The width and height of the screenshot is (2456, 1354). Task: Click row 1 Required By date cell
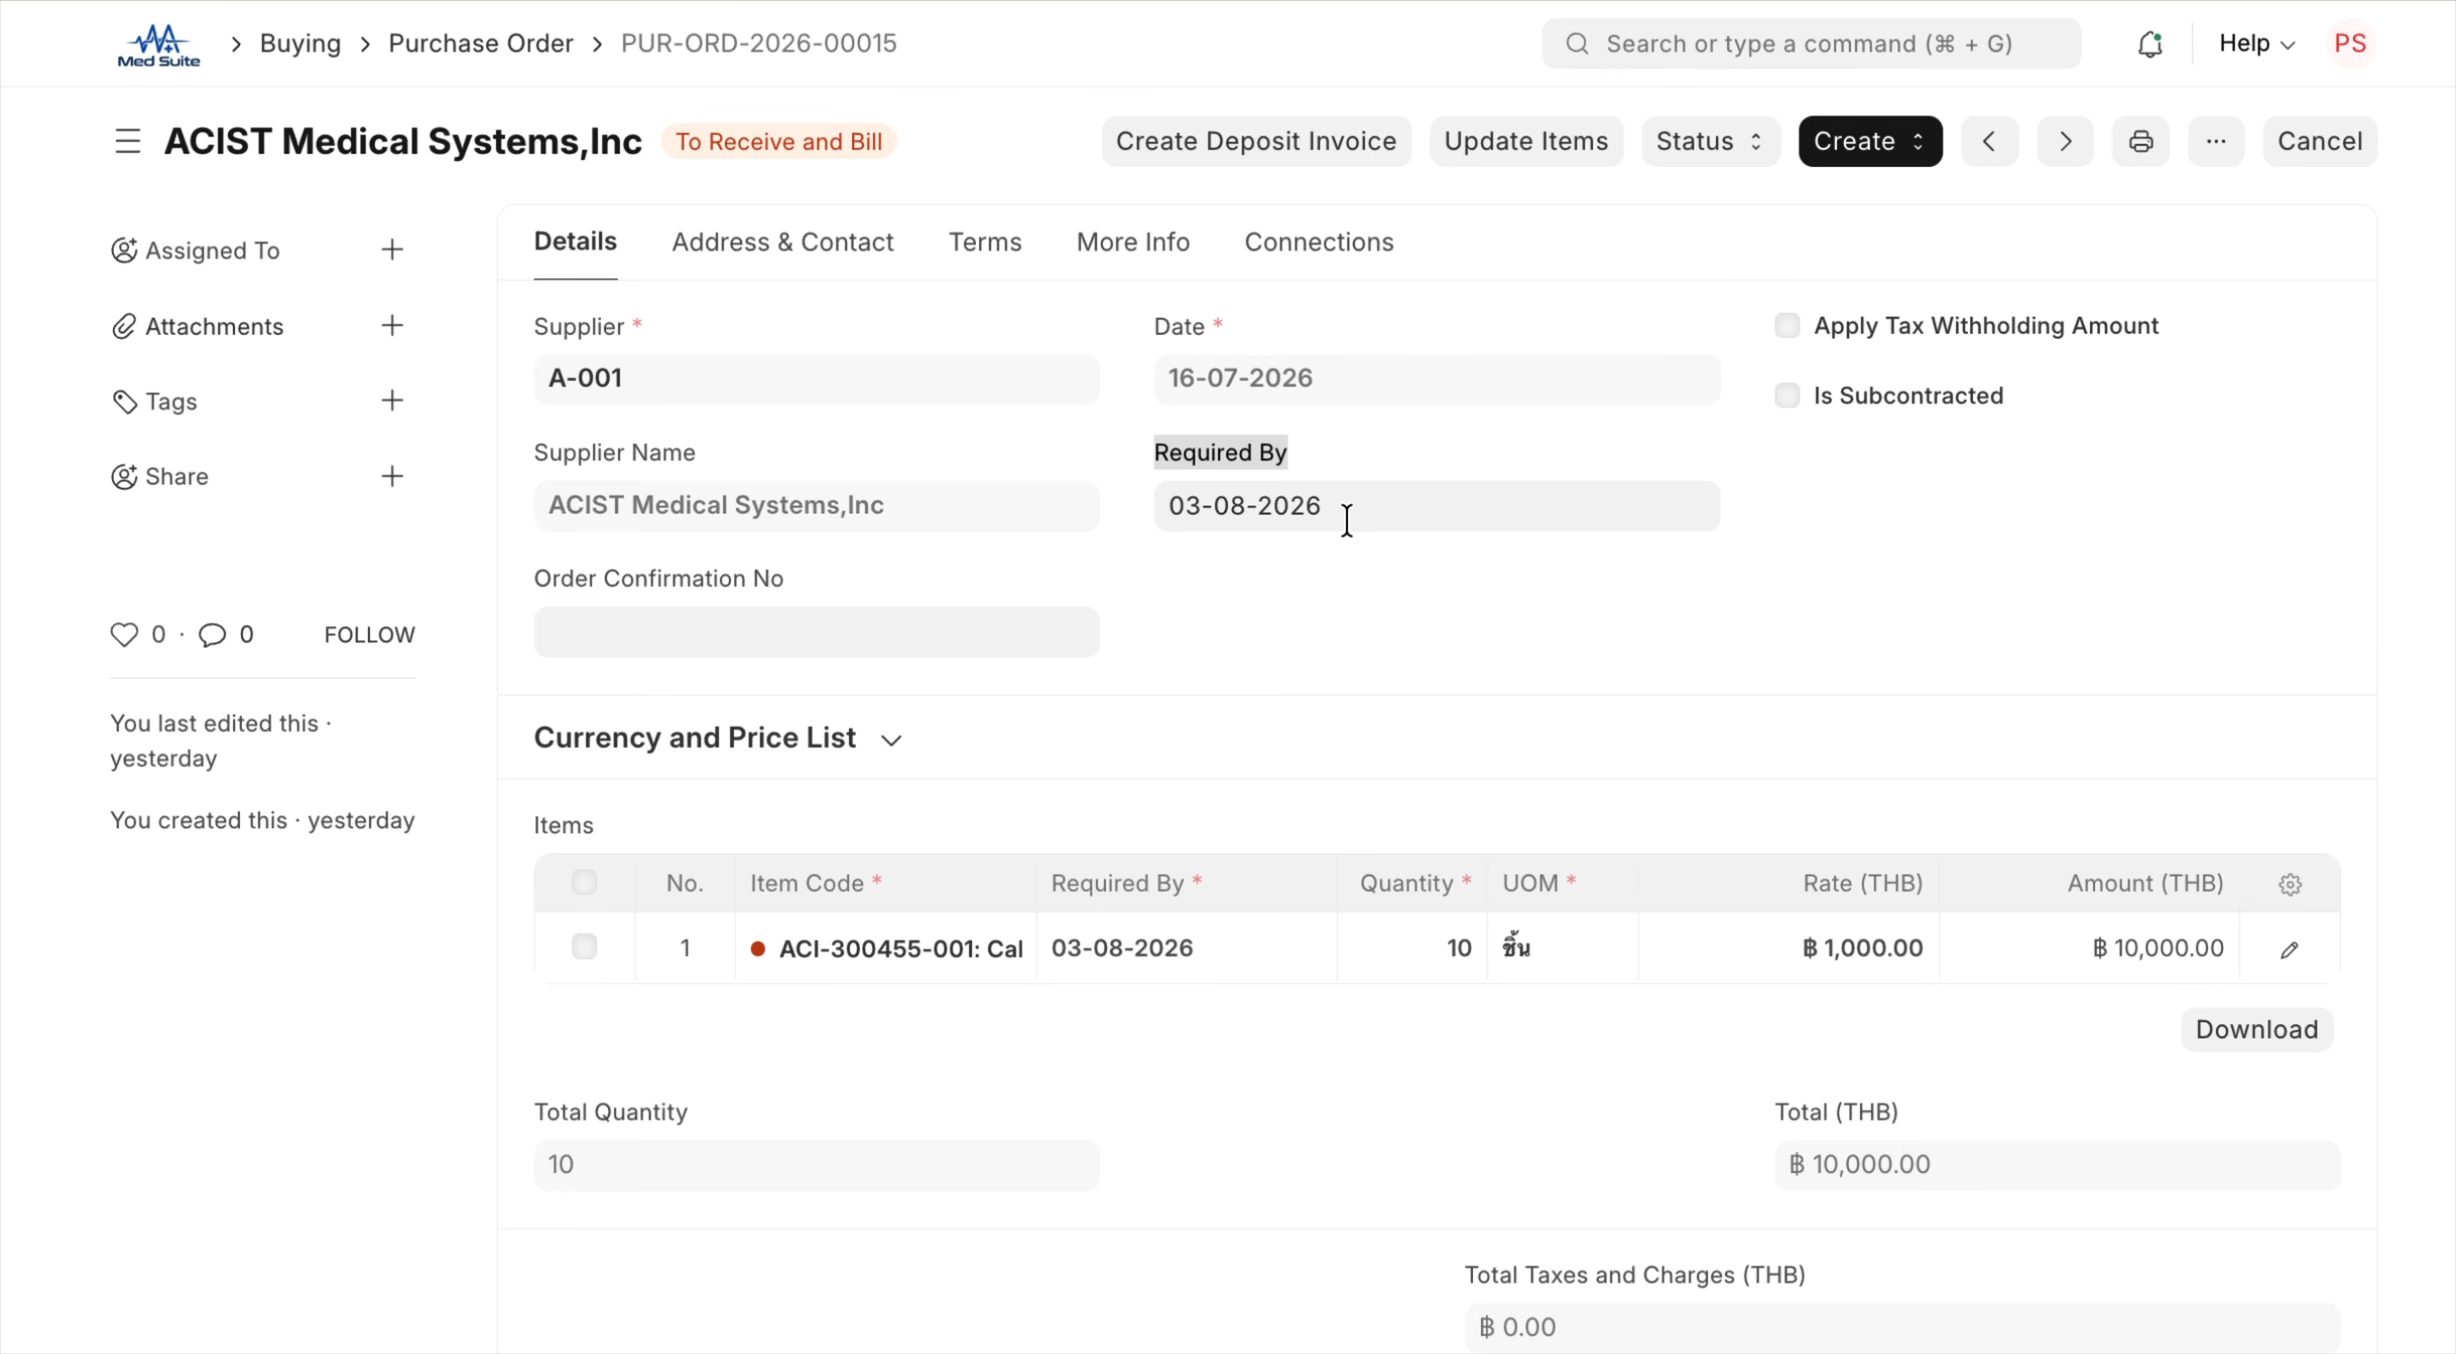tap(1186, 948)
